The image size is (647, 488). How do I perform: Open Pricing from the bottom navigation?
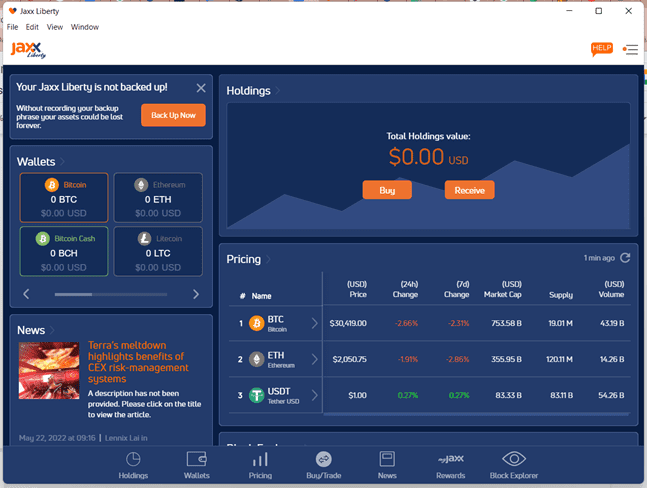260,465
